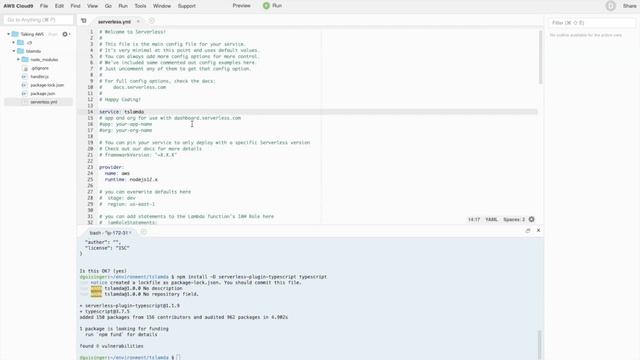The height and width of the screenshot is (360, 640).
Task: Maximize the terminal panel
Action: [528, 231]
